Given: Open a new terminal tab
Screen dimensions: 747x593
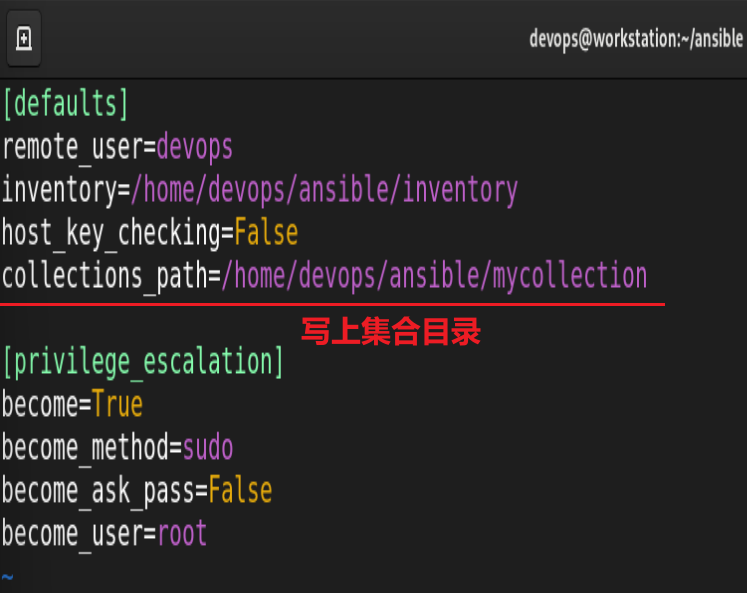Looking at the screenshot, I should pos(24,39).
